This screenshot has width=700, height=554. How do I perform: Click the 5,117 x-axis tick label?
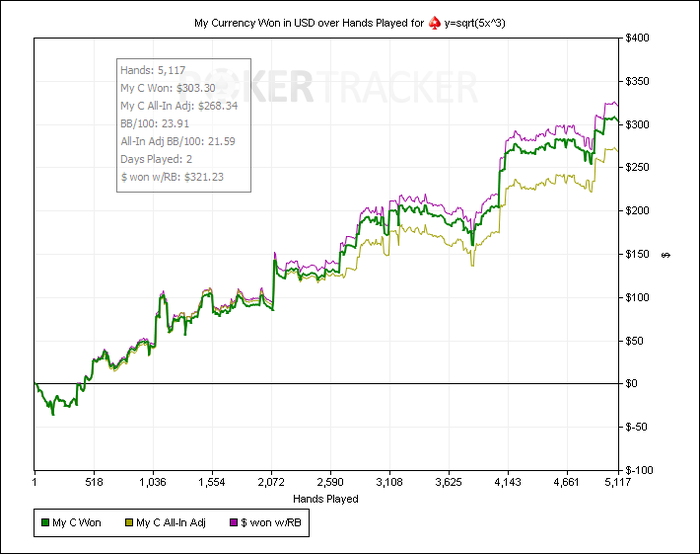coord(618,482)
